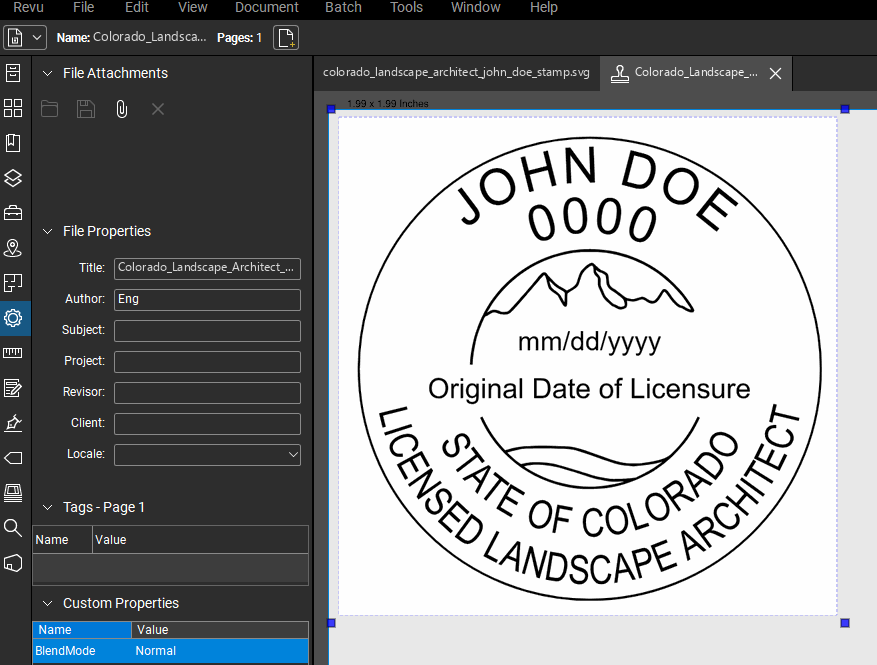Collapse the Custom Properties section
The height and width of the screenshot is (665, 877).
[48, 603]
